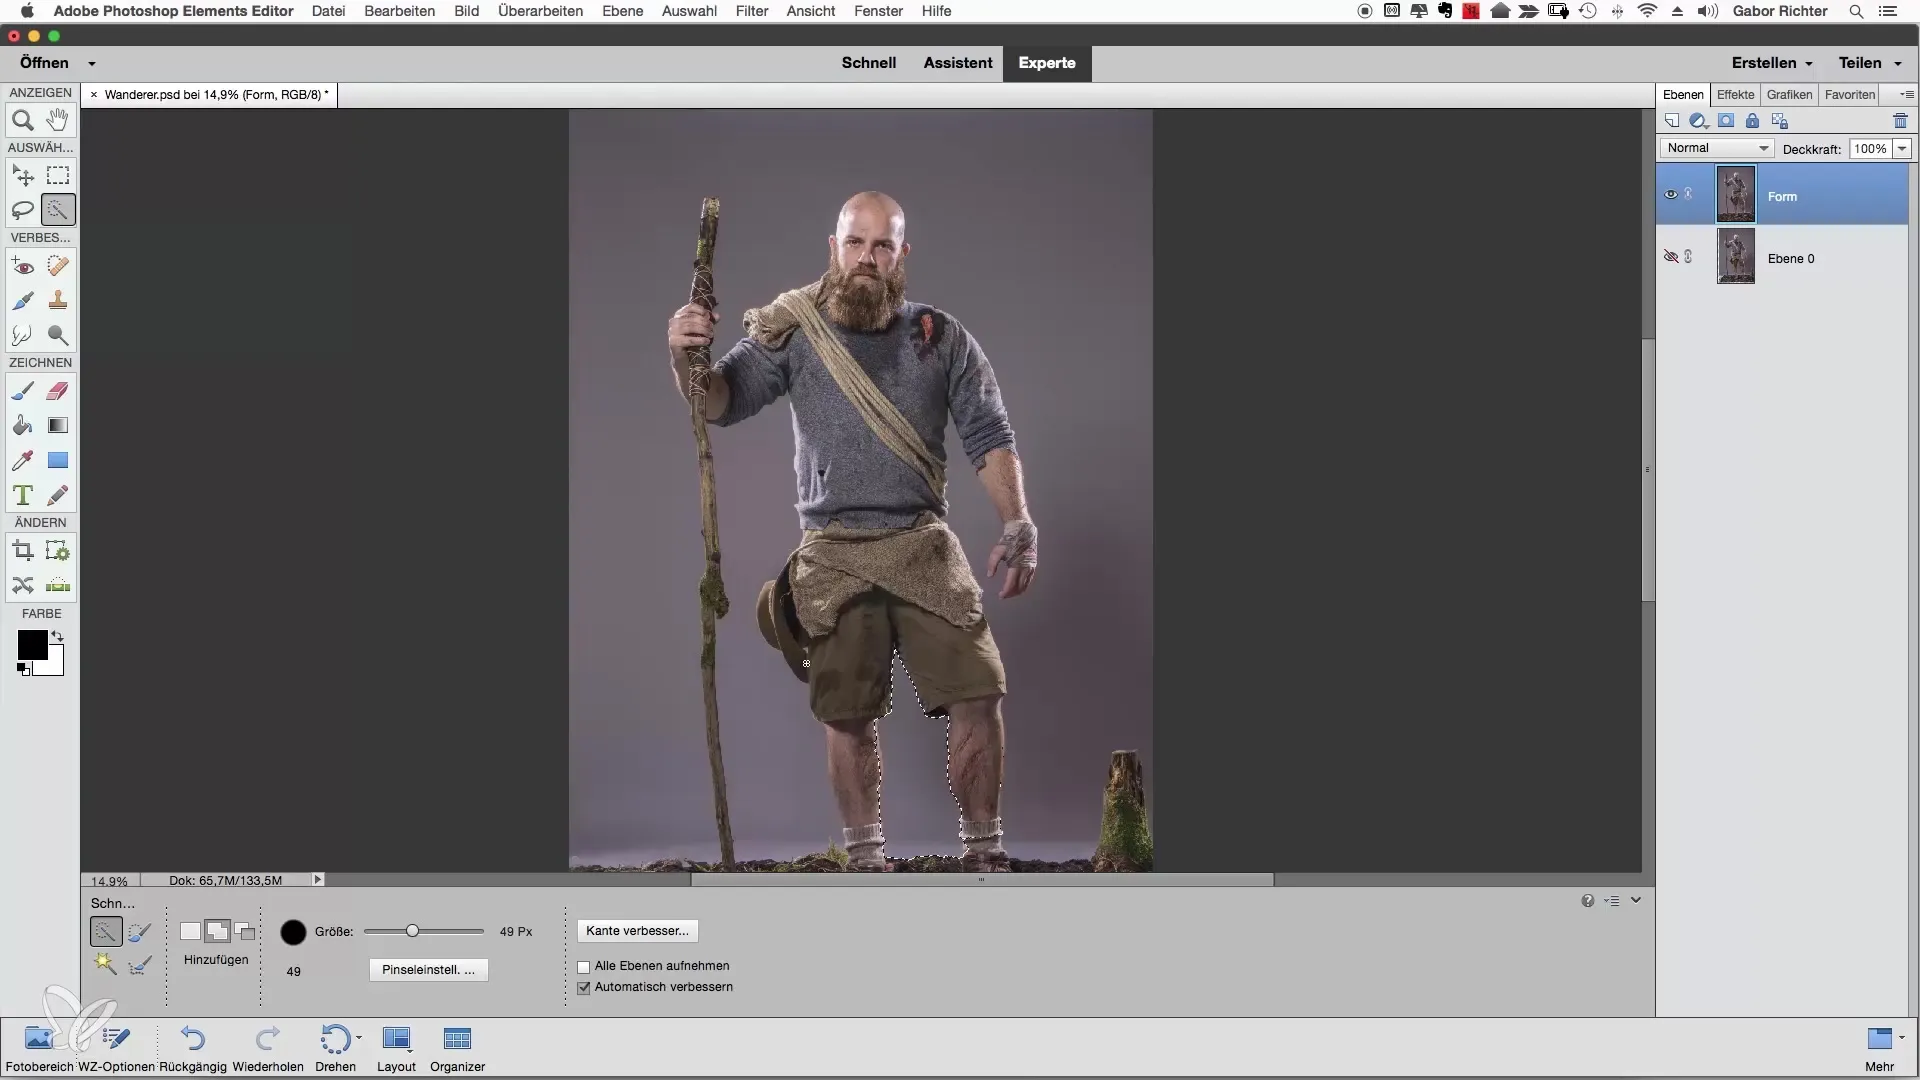Expand the Öffnen dropdown arrow
The height and width of the screenshot is (1080, 1920).
click(x=91, y=63)
